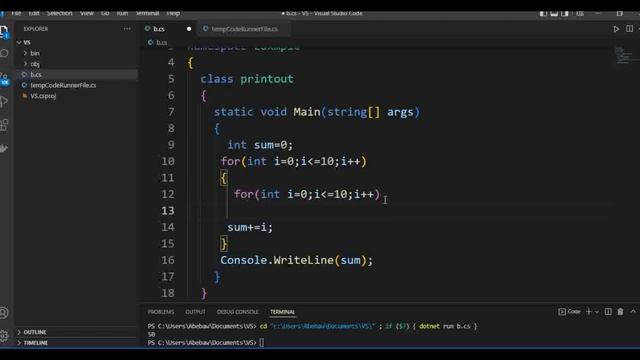
Task: Open the View menu
Action: [87, 13]
